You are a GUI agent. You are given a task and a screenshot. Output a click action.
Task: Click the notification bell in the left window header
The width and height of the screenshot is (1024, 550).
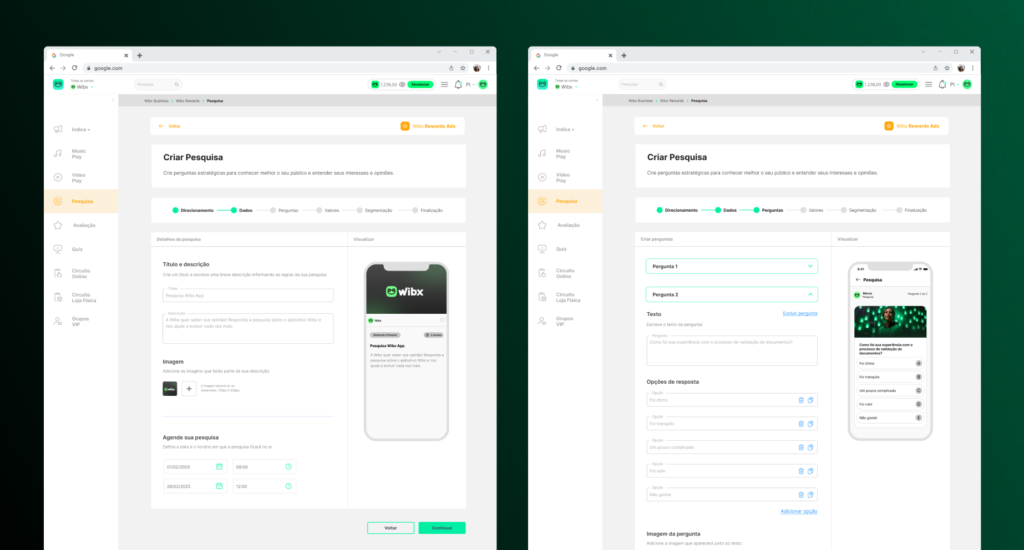459,85
